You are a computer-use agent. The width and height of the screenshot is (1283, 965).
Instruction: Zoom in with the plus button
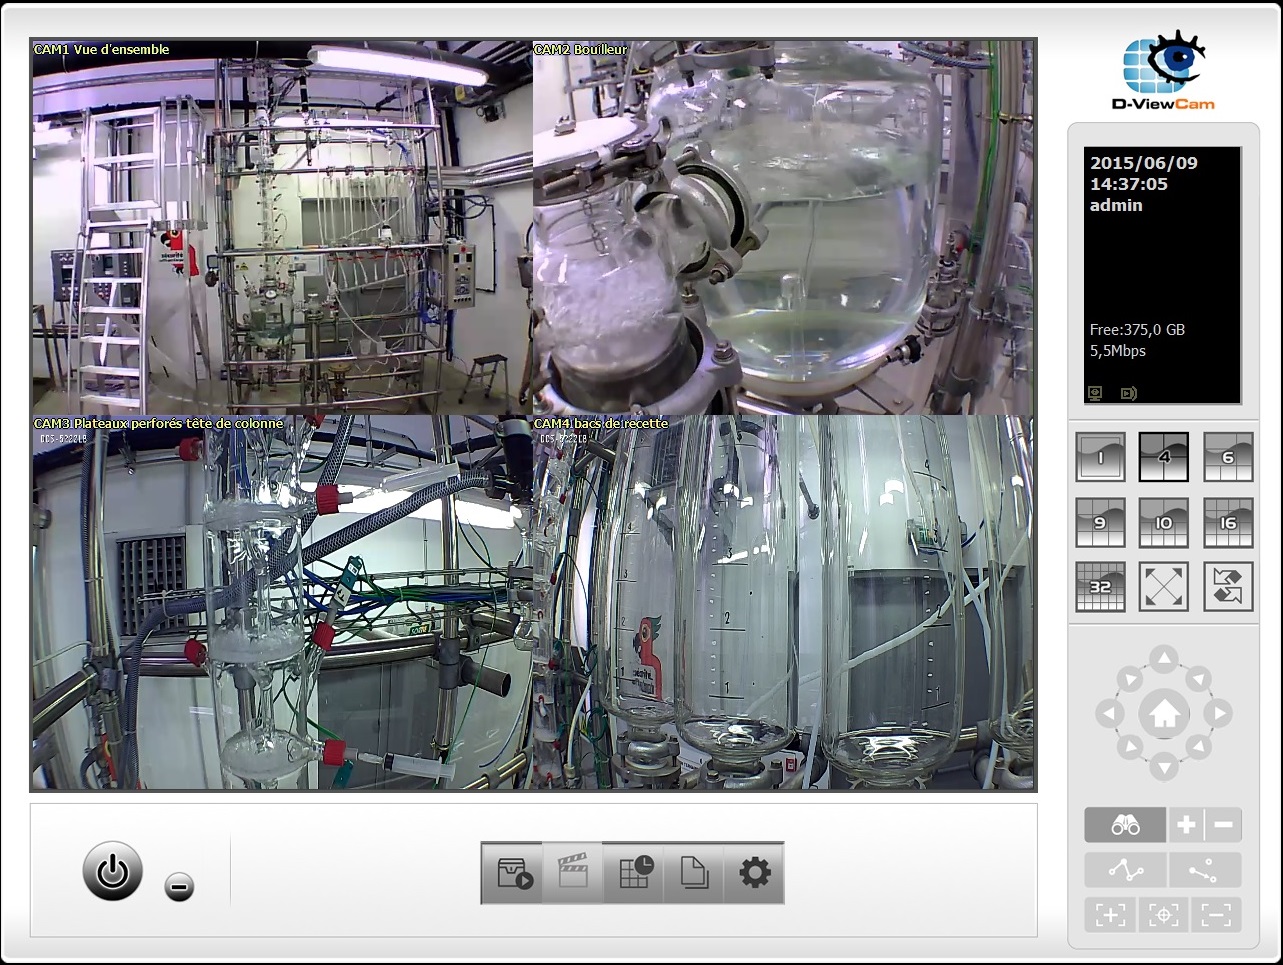coord(1186,825)
